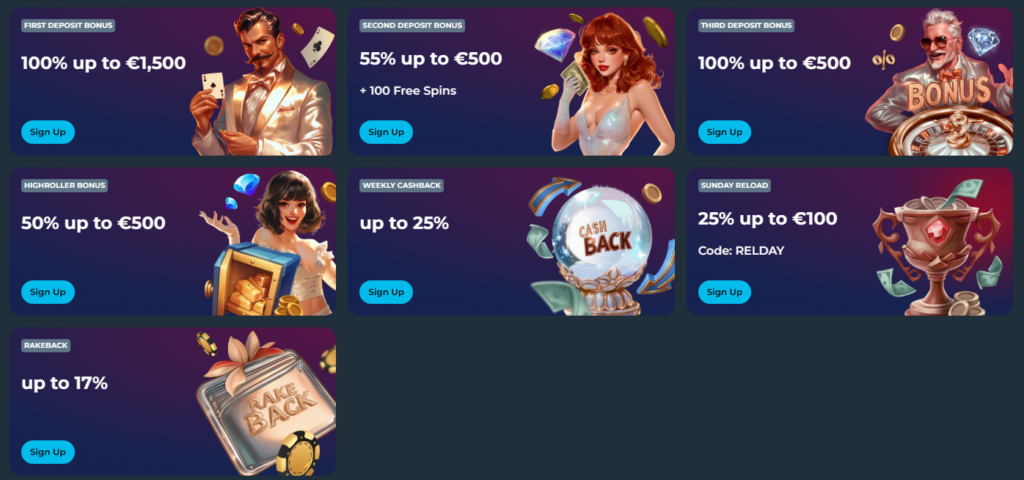Select the First Deposit Bonus label tag
Image resolution: width=1024 pixels, height=480 pixels.
point(68,25)
